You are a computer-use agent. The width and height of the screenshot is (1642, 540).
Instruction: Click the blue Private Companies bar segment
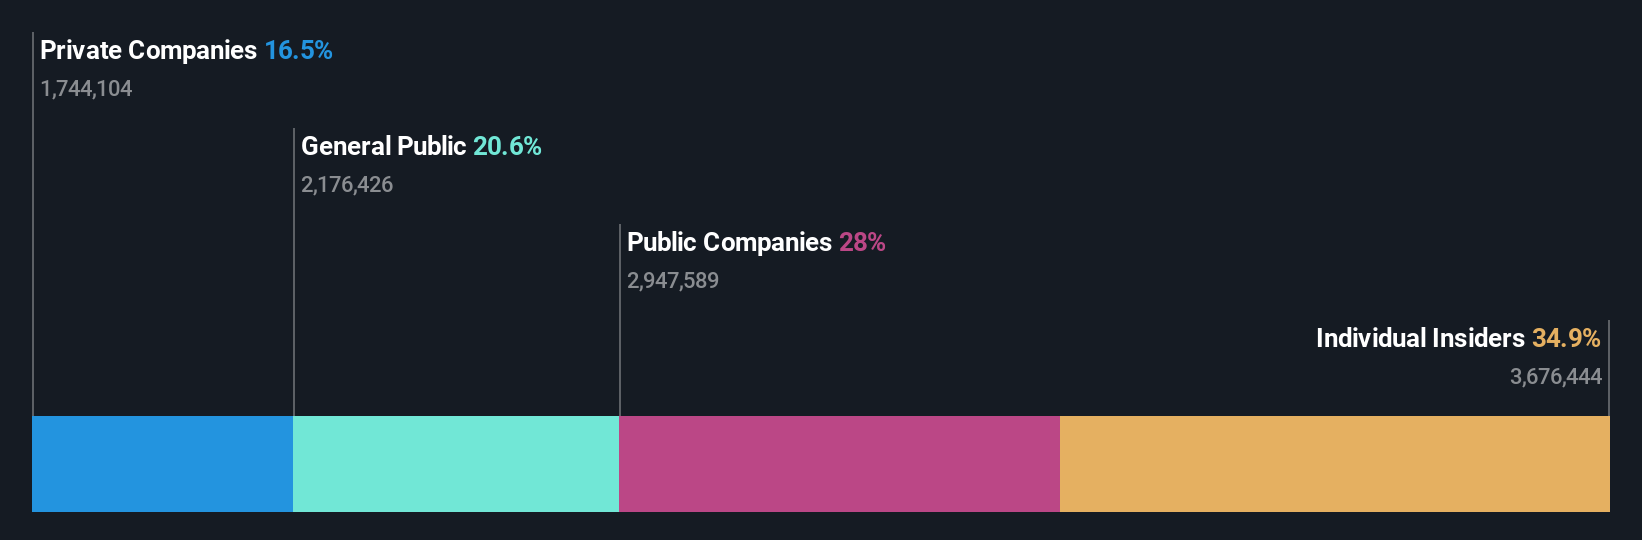[162, 464]
